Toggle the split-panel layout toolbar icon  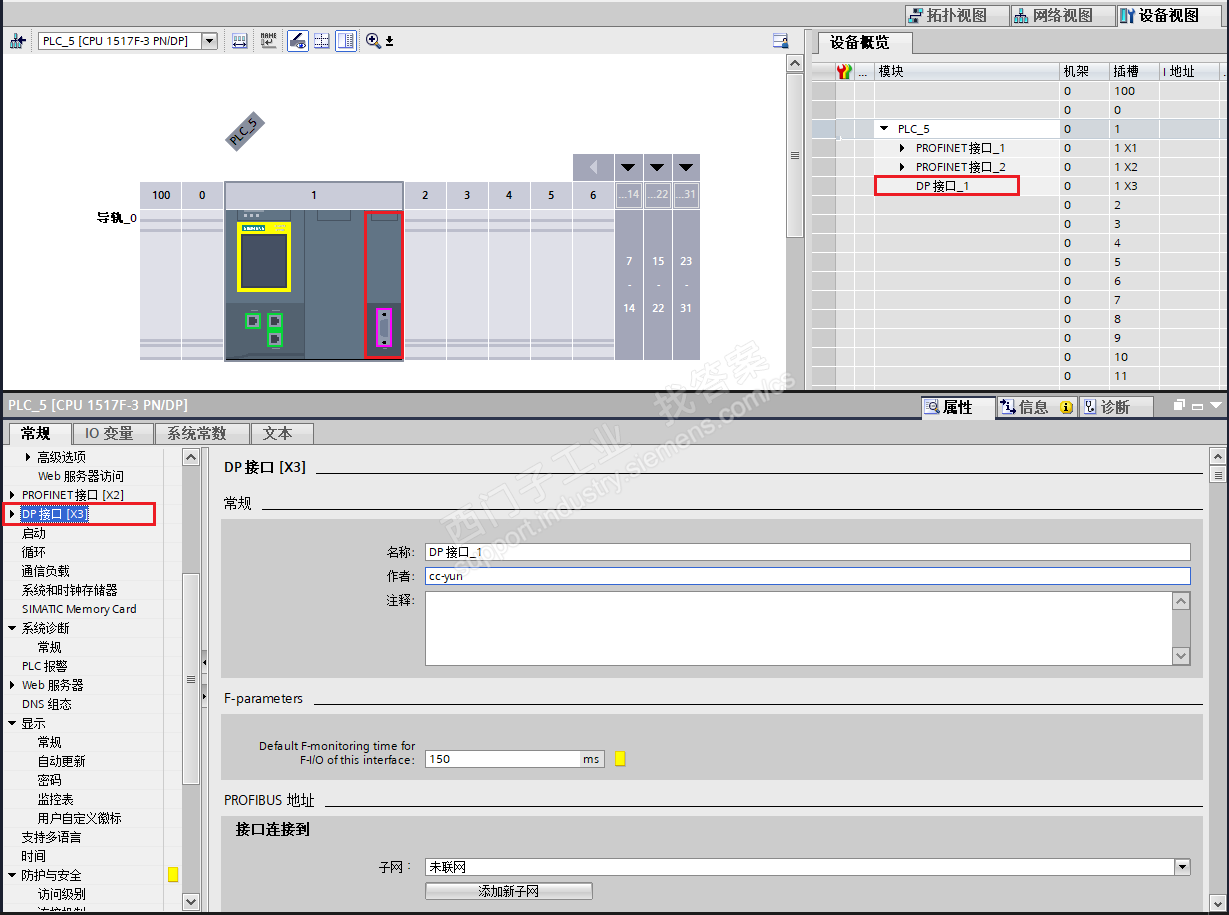pyautogui.click(x=346, y=41)
